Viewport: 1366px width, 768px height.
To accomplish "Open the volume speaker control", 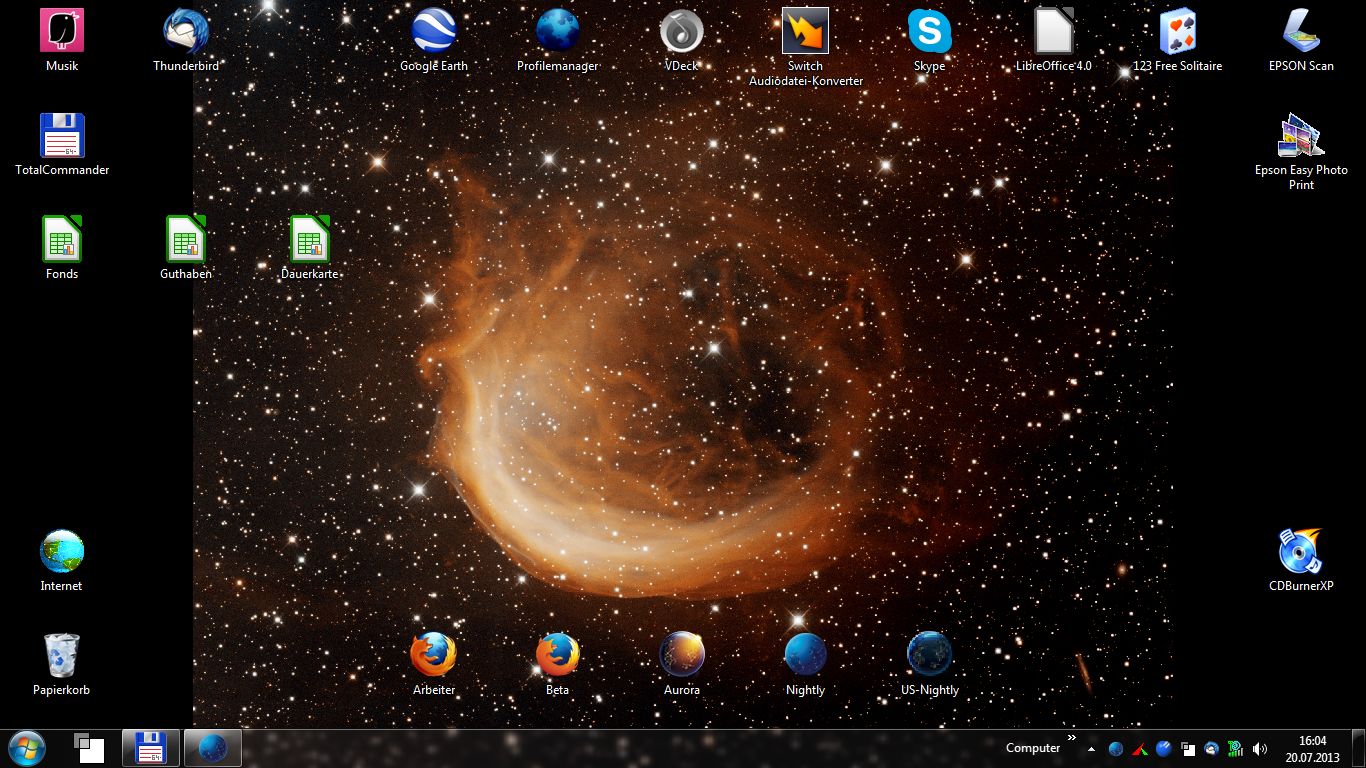I will click(x=1259, y=749).
